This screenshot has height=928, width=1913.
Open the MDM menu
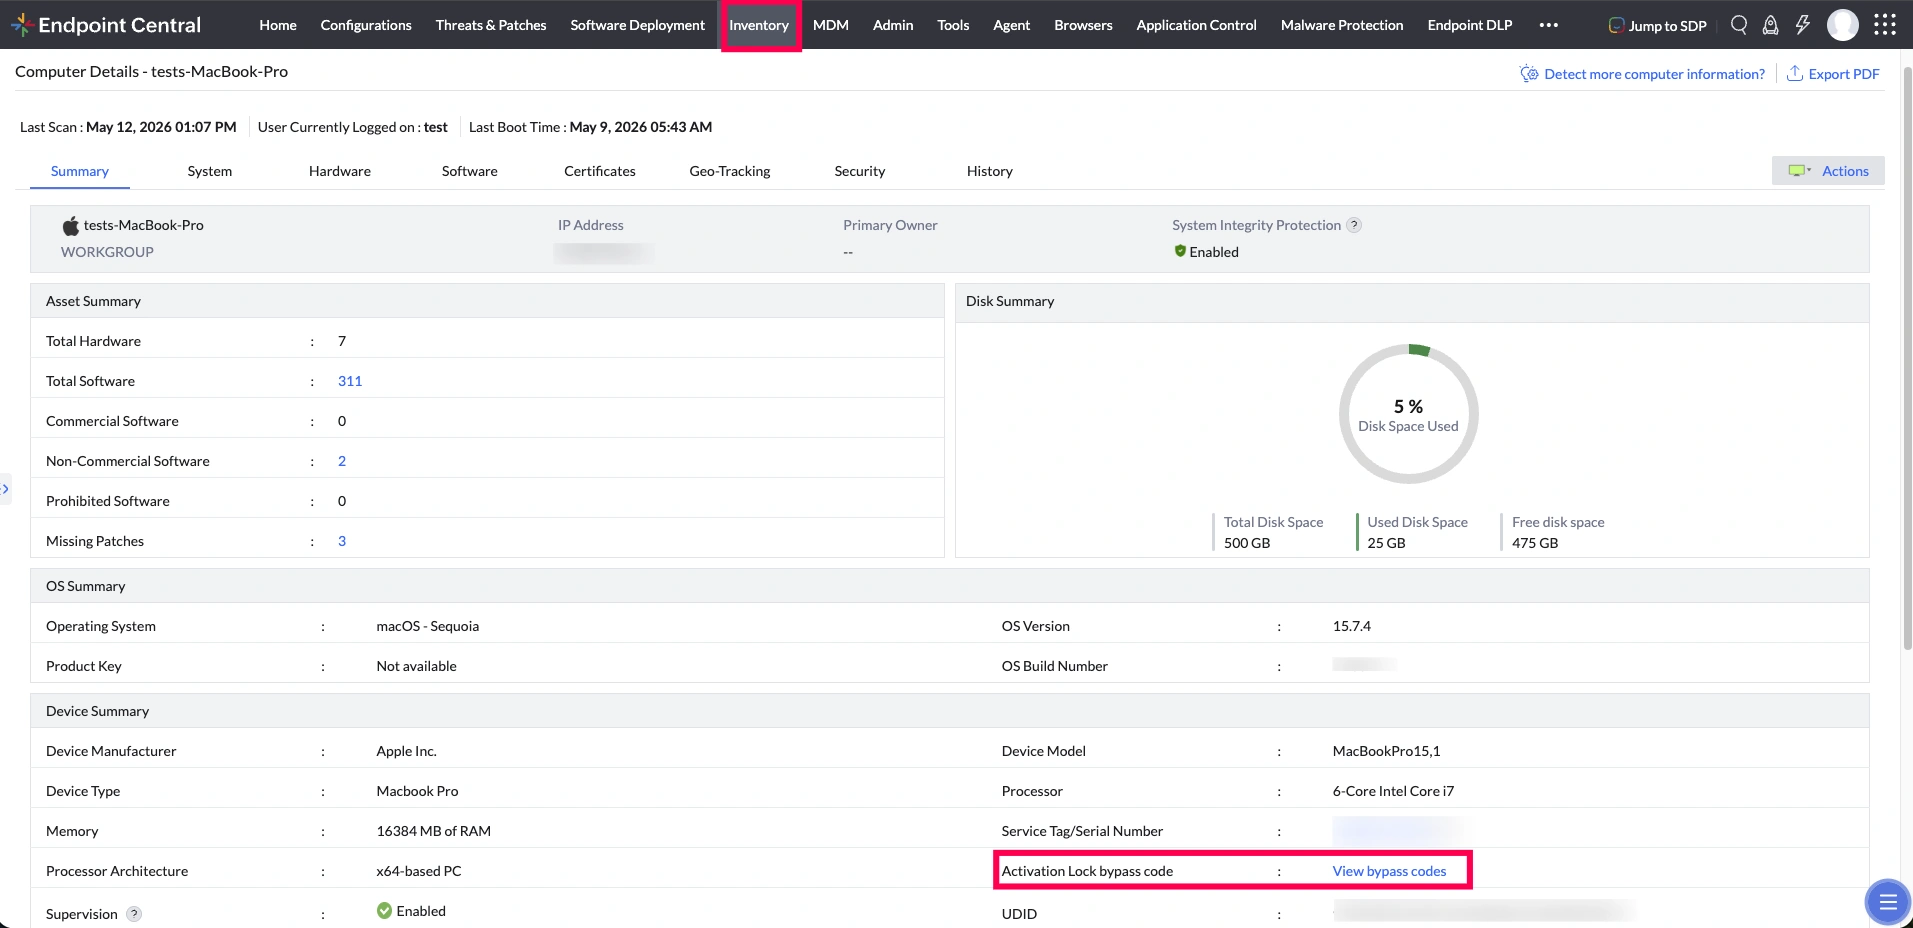(x=831, y=25)
